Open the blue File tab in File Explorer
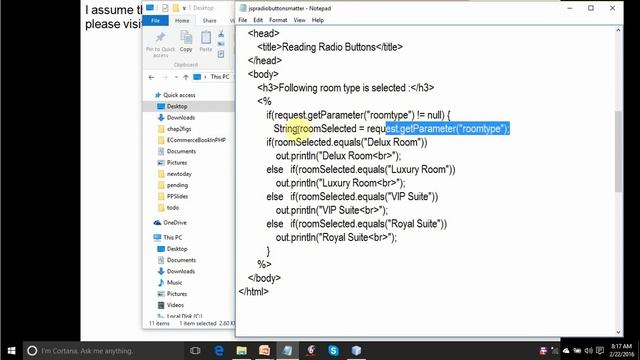Image resolution: width=640 pixels, height=360 pixels. (156, 20)
